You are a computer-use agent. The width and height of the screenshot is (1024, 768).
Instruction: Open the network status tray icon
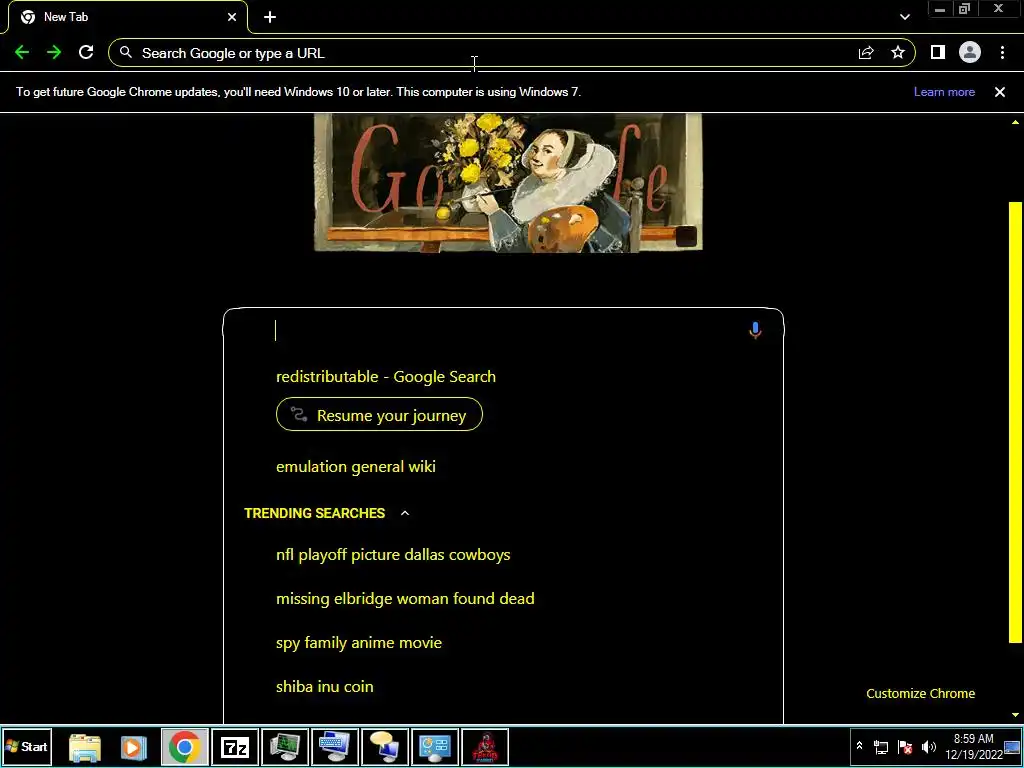[881, 747]
